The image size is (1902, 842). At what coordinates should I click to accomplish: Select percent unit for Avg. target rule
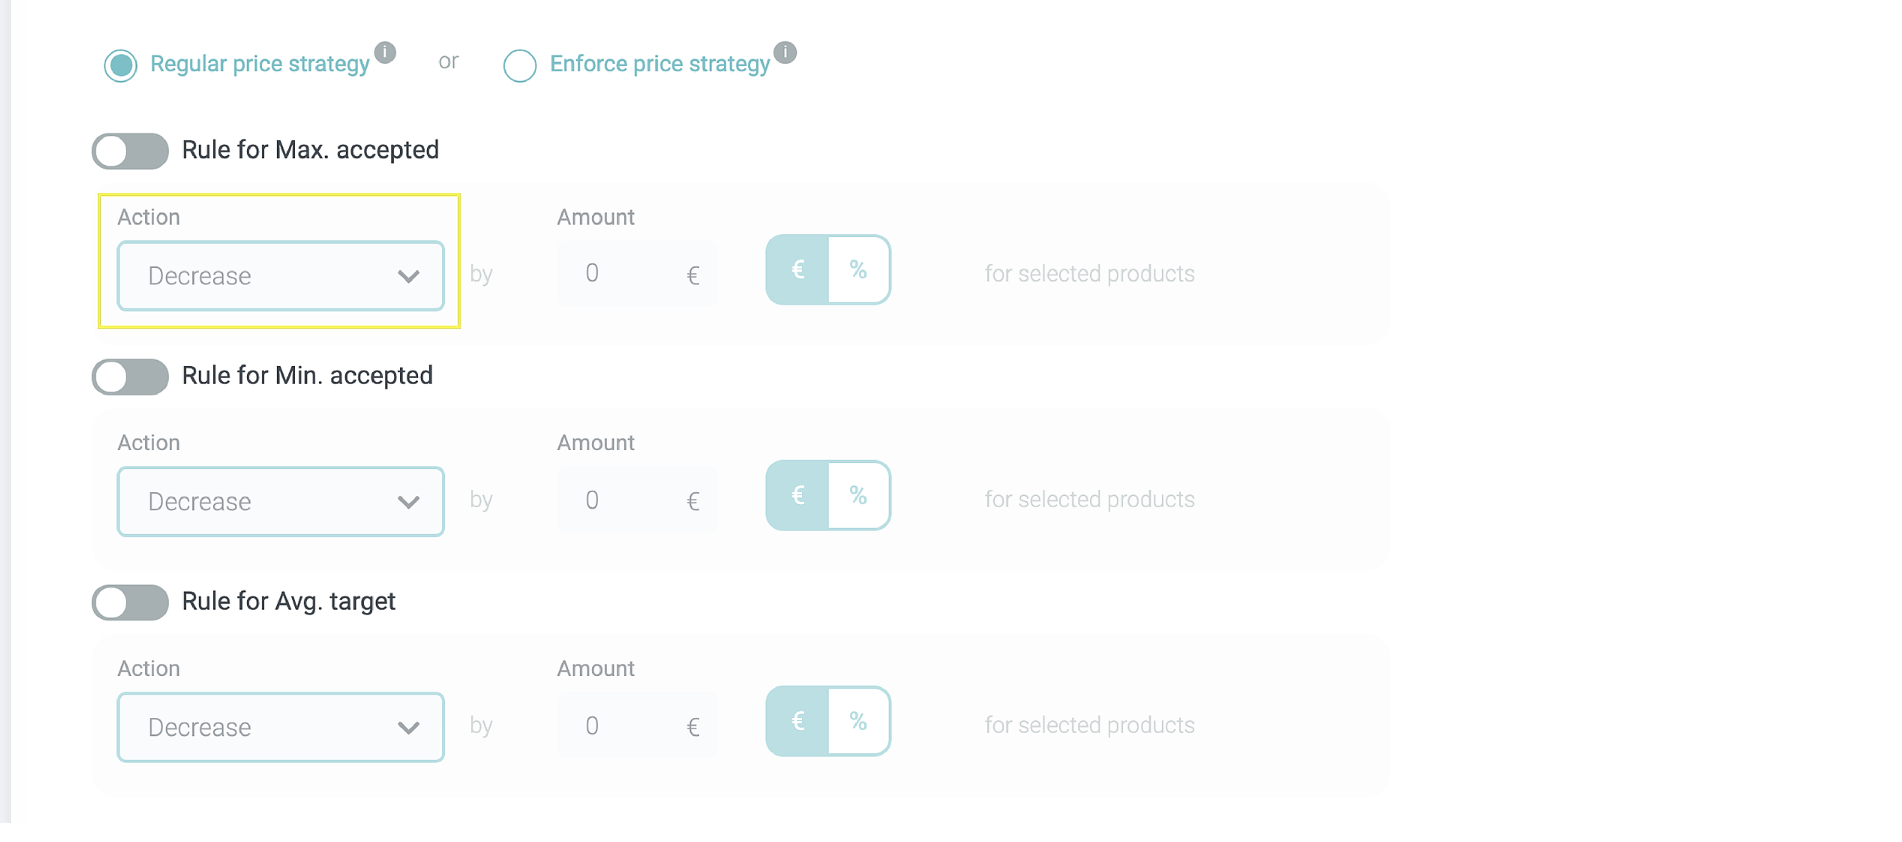pyautogui.click(x=858, y=722)
